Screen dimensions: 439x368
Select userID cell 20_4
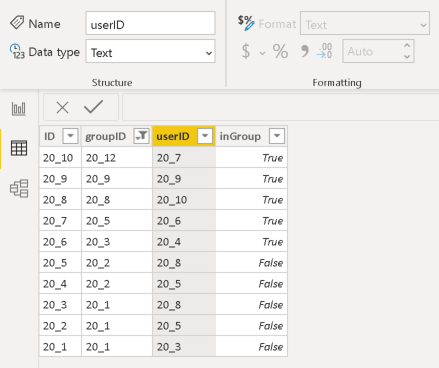(184, 242)
